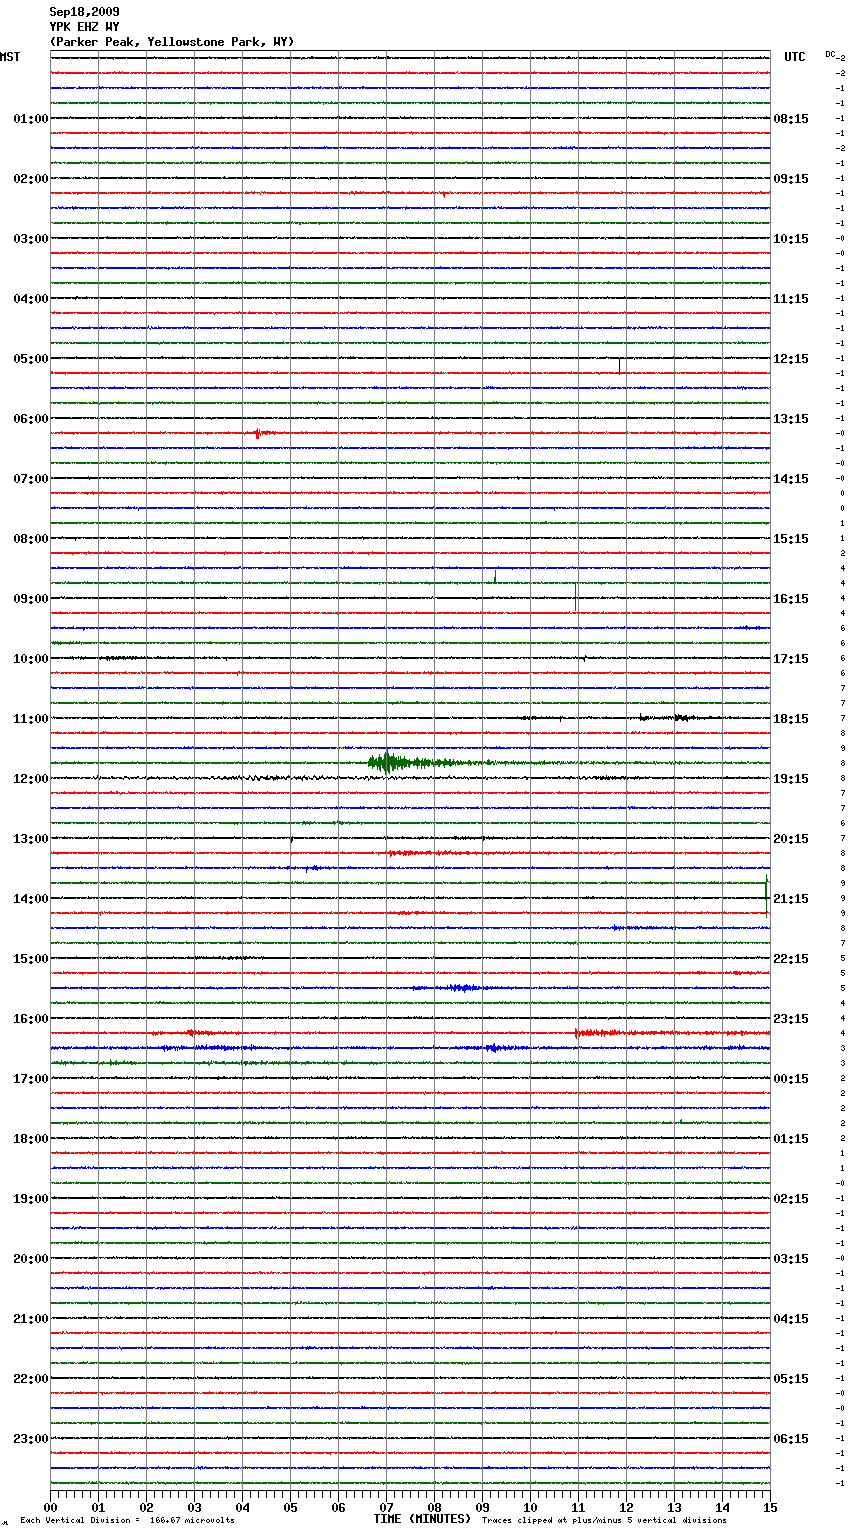Select the 12:00 MST time label
Image resolution: width=850 pixels, height=1534 pixels.
[x=31, y=779]
